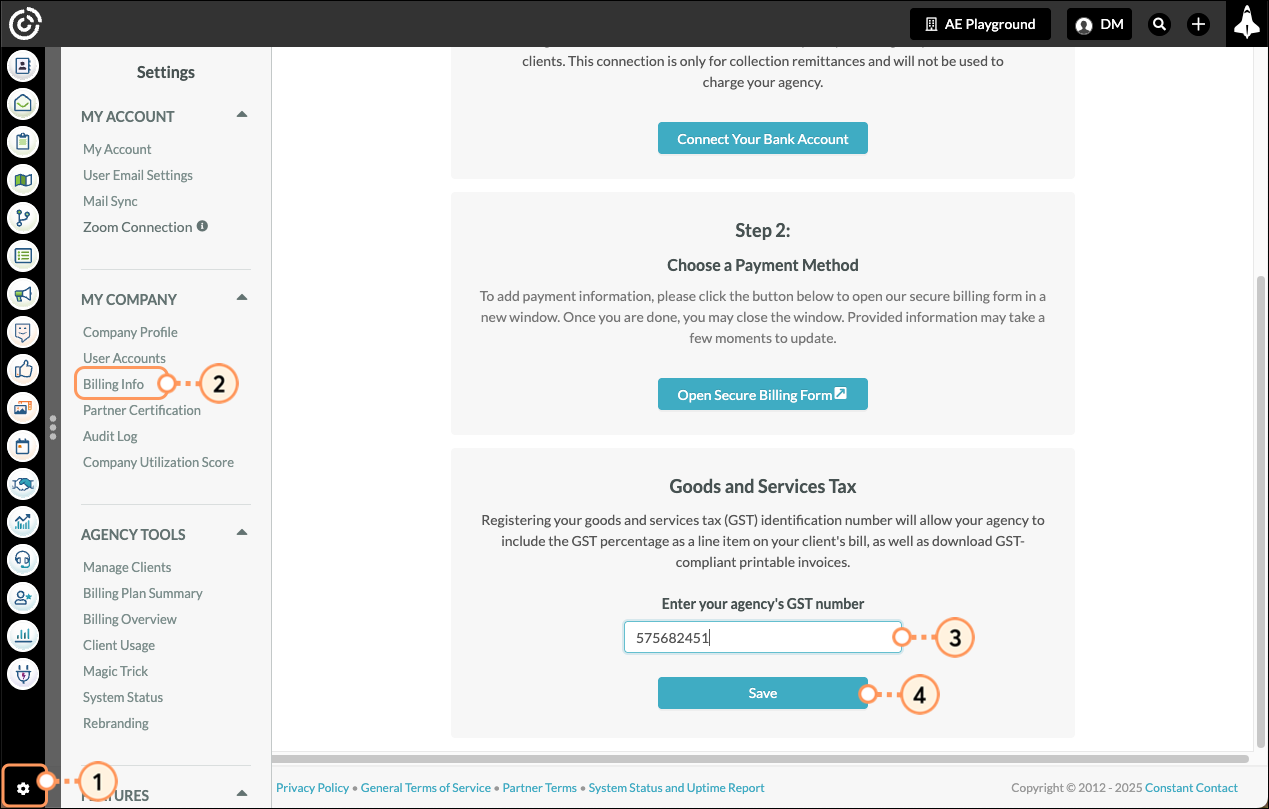Click the rocket icon in top corner
1269x809 pixels.
point(1246,23)
